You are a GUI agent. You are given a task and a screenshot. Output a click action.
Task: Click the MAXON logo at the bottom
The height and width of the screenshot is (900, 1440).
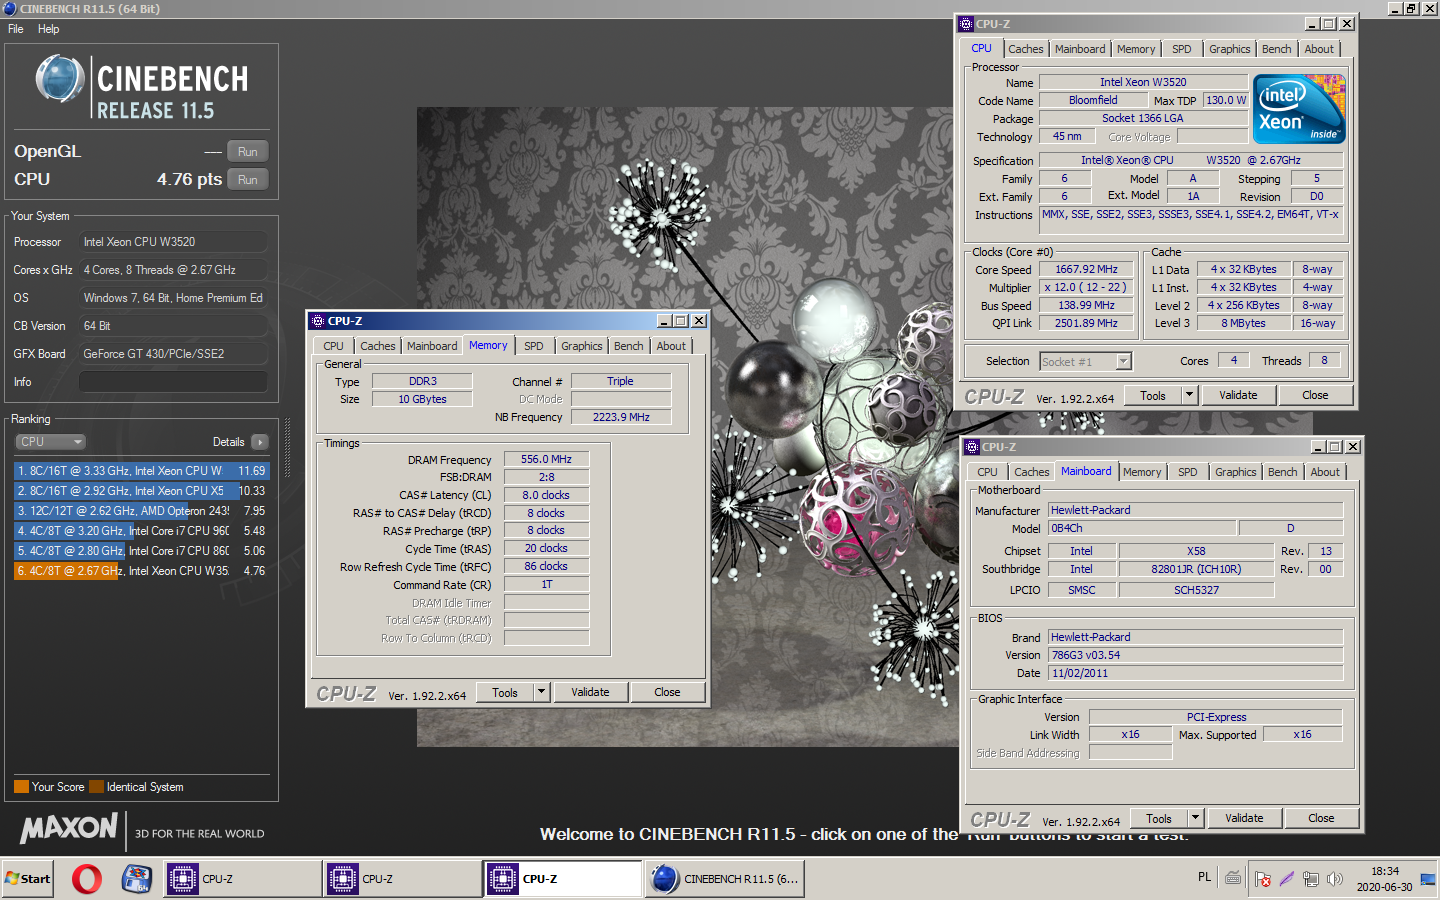[69, 828]
